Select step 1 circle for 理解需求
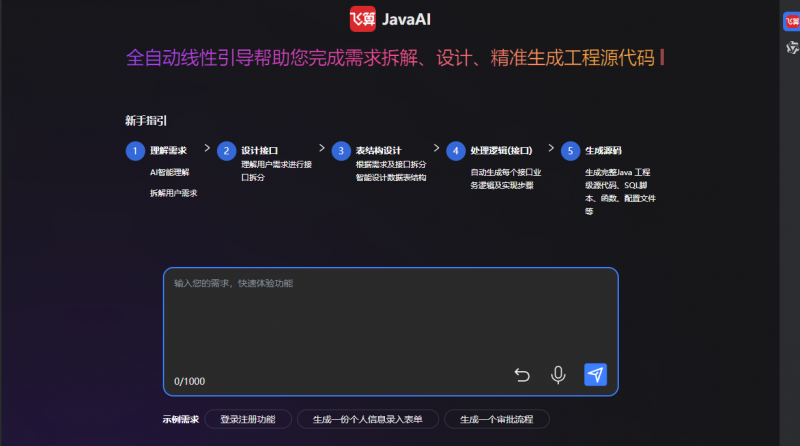Screen dimensions: 800x446 [x=135, y=151]
